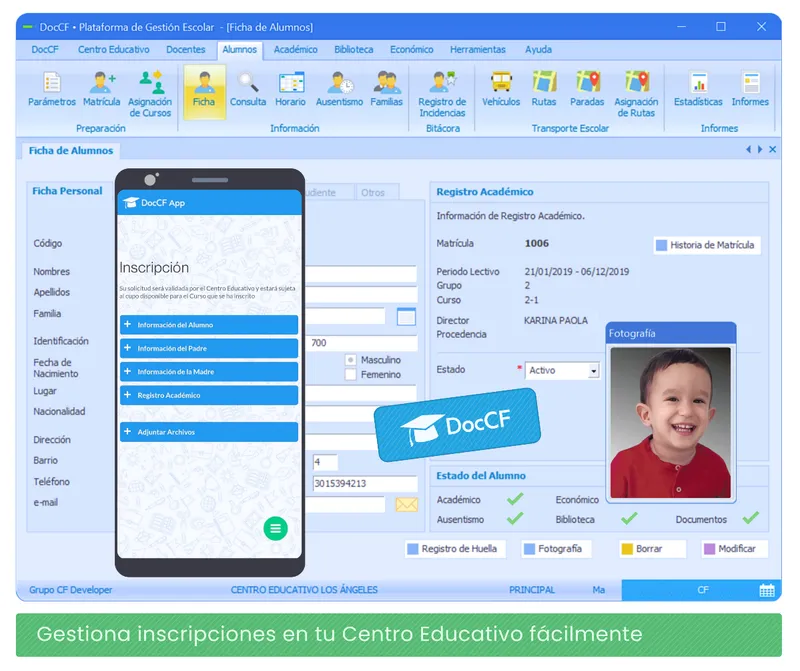Switch to the Otros tab
This screenshot has height=671, width=800.
[x=377, y=192]
